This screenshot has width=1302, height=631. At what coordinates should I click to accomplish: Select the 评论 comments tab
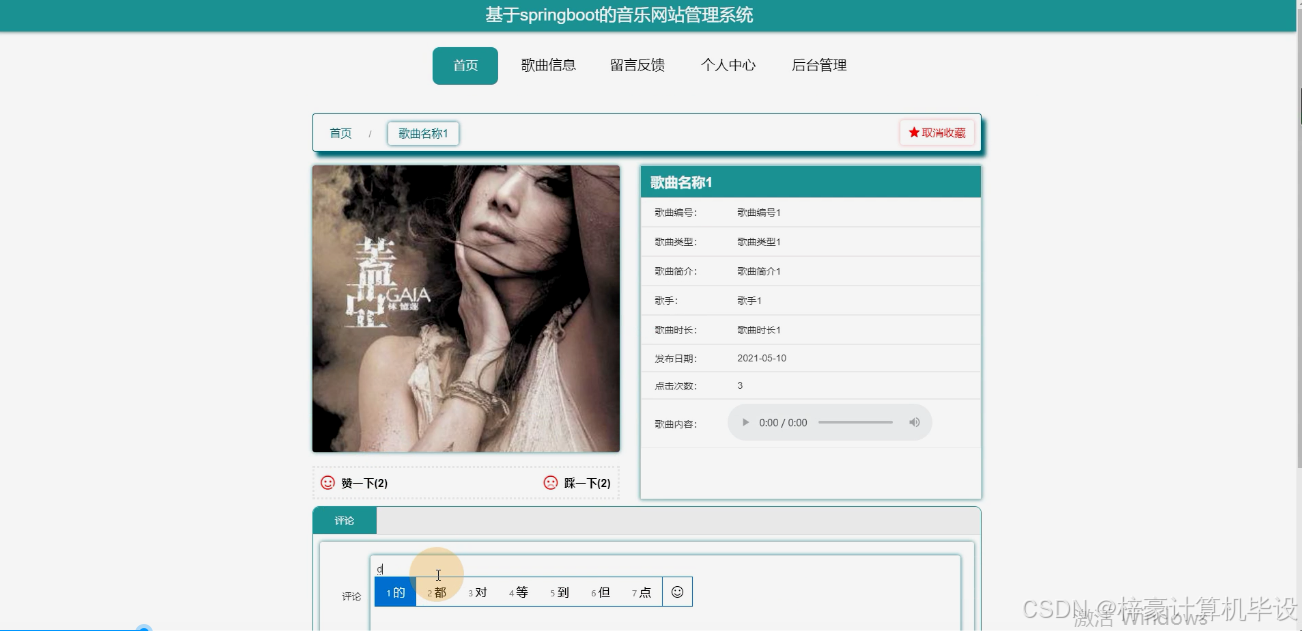(x=344, y=520)
